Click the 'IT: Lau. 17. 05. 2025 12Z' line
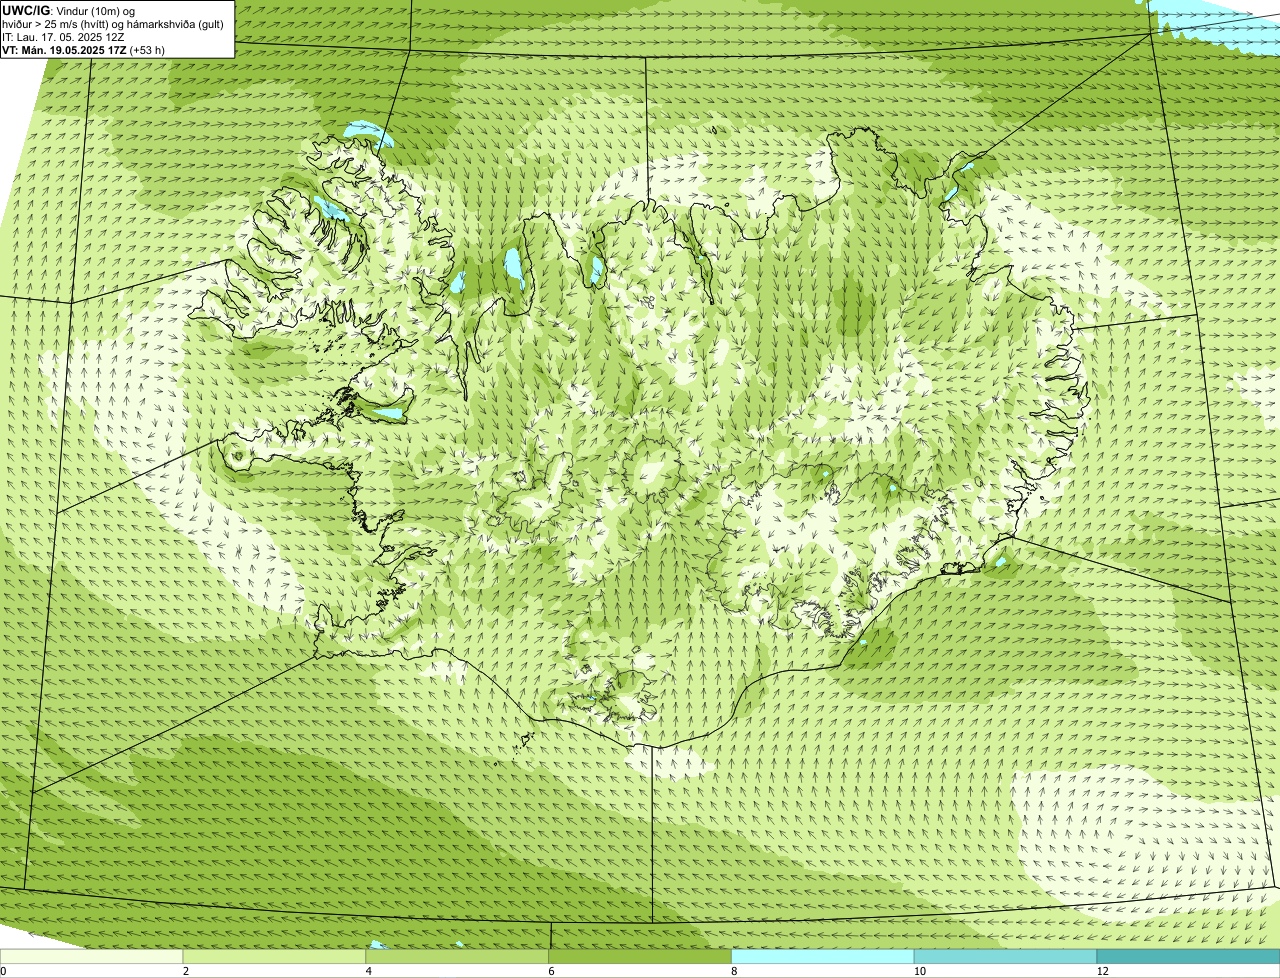This screenshot has height=978, width=1280. pos(63,37)
